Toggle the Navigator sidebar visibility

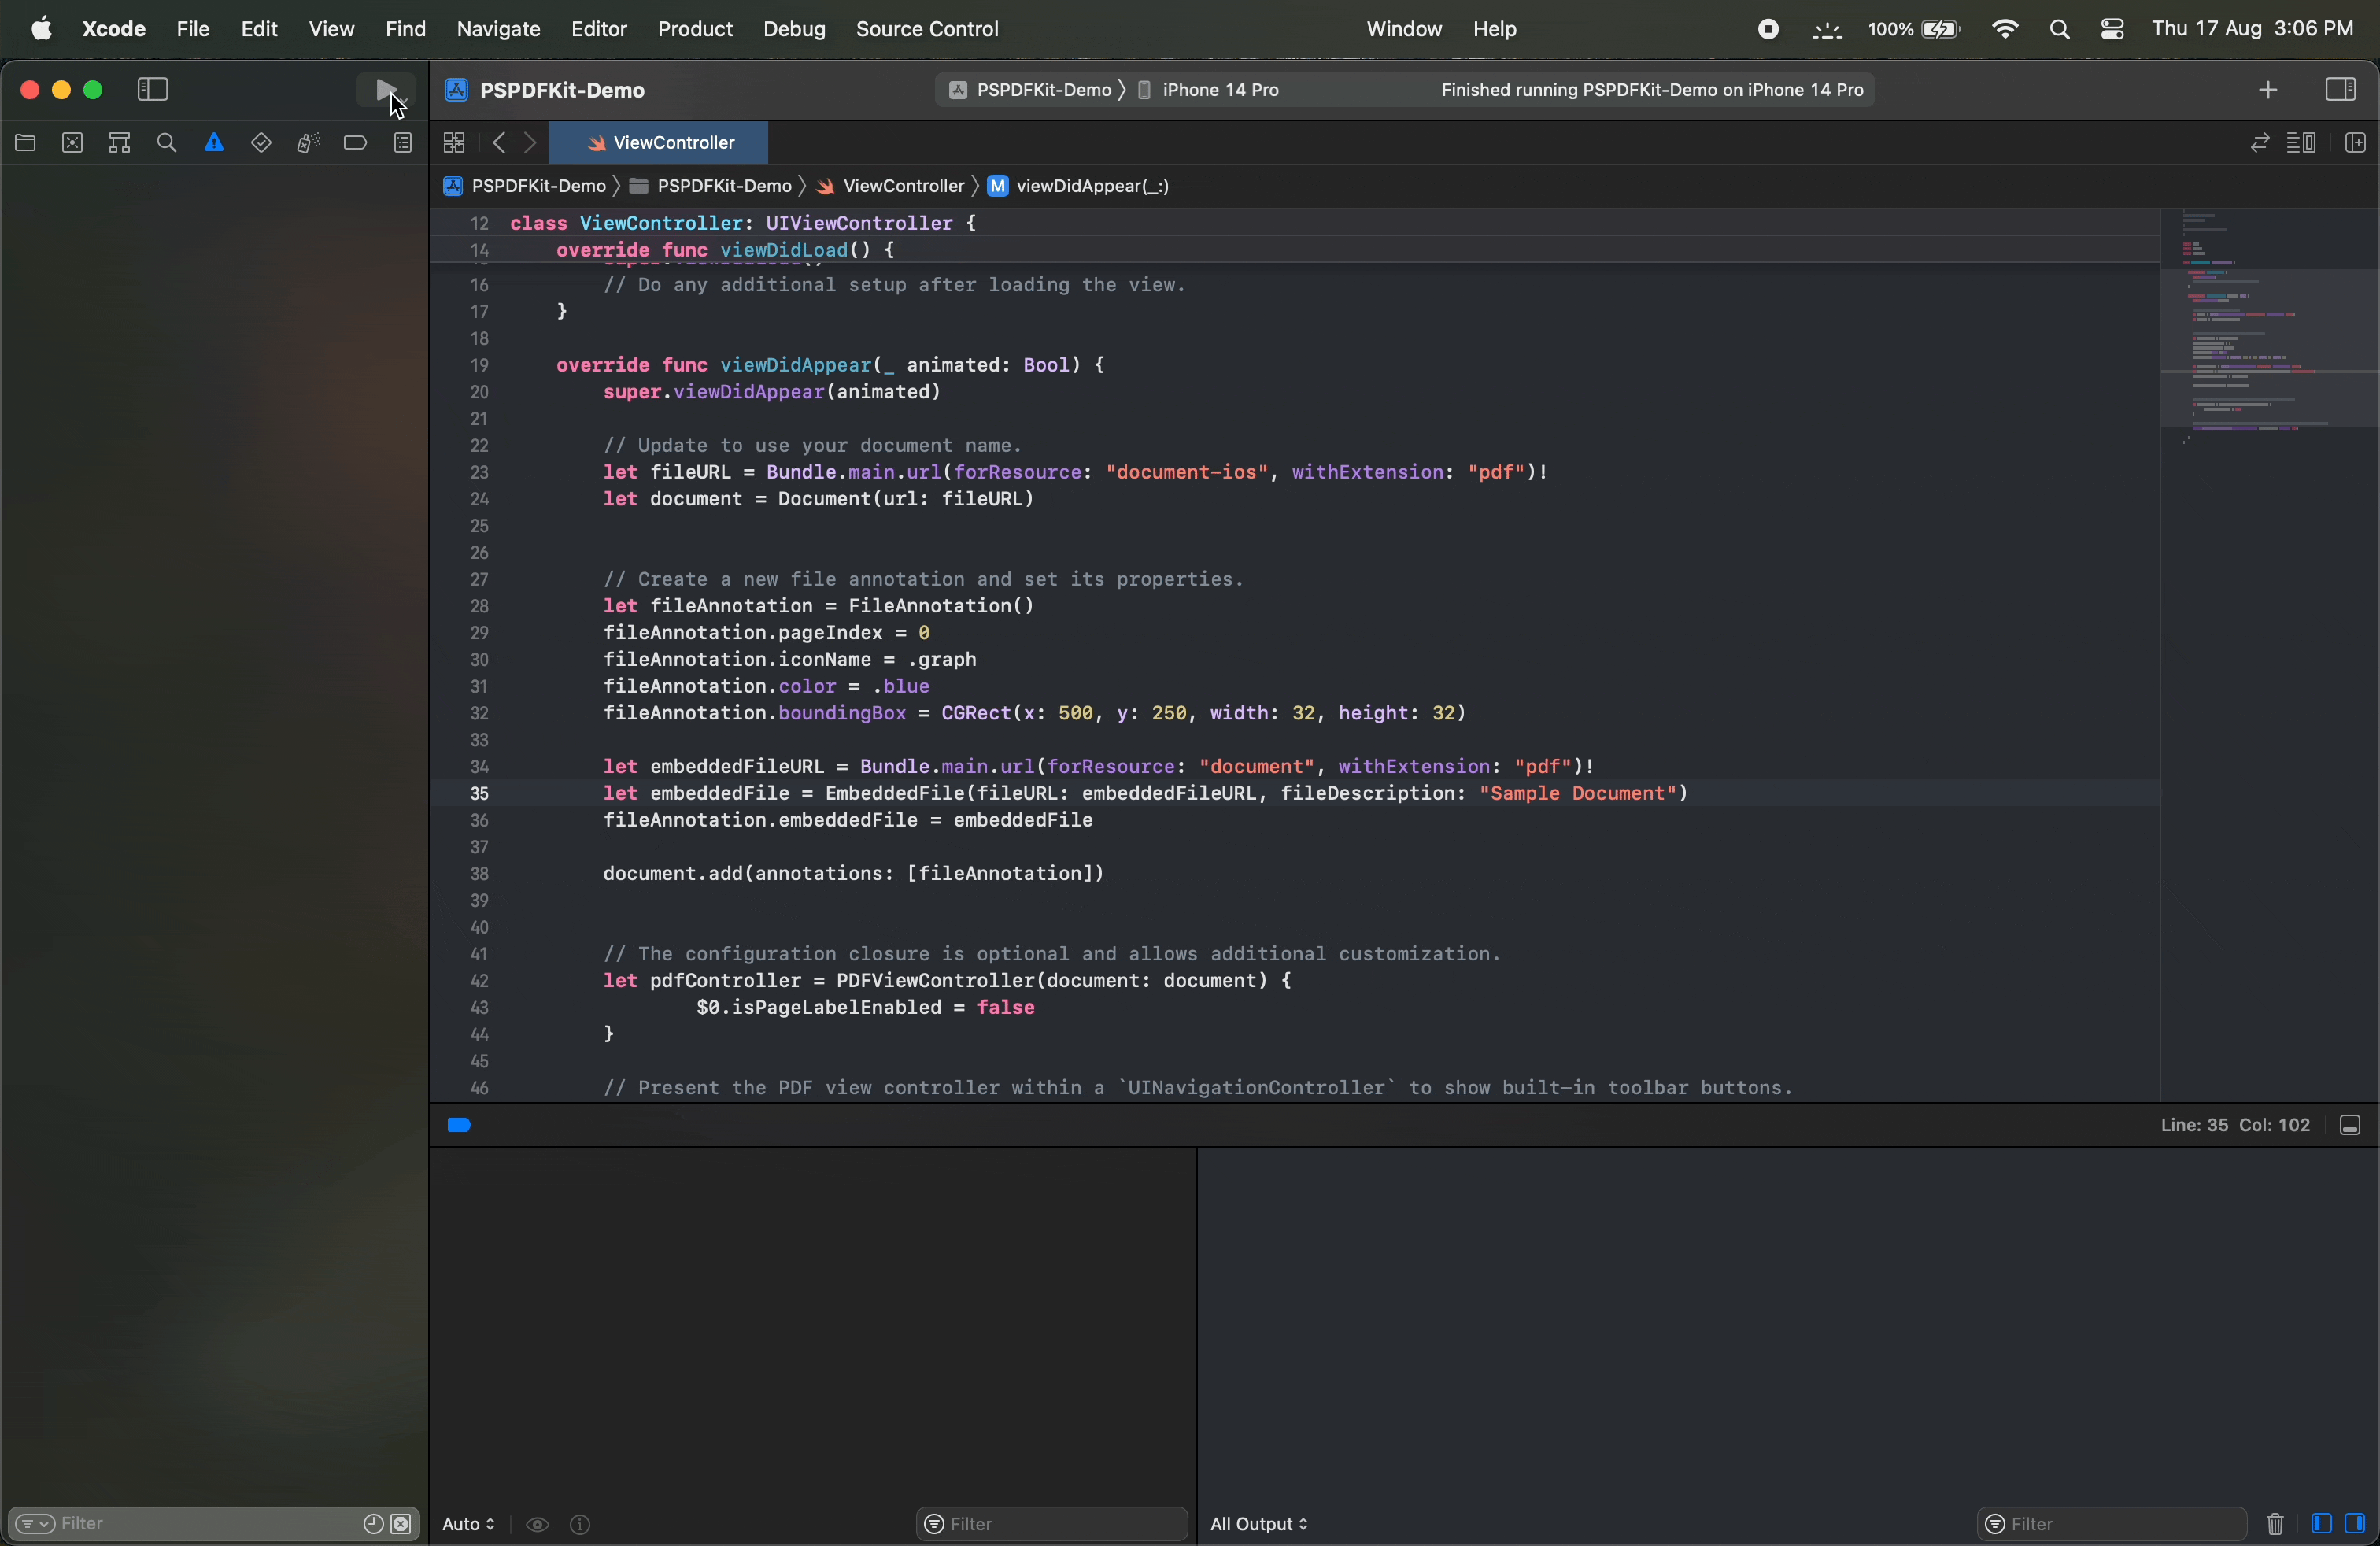click(x=151, y=90)
